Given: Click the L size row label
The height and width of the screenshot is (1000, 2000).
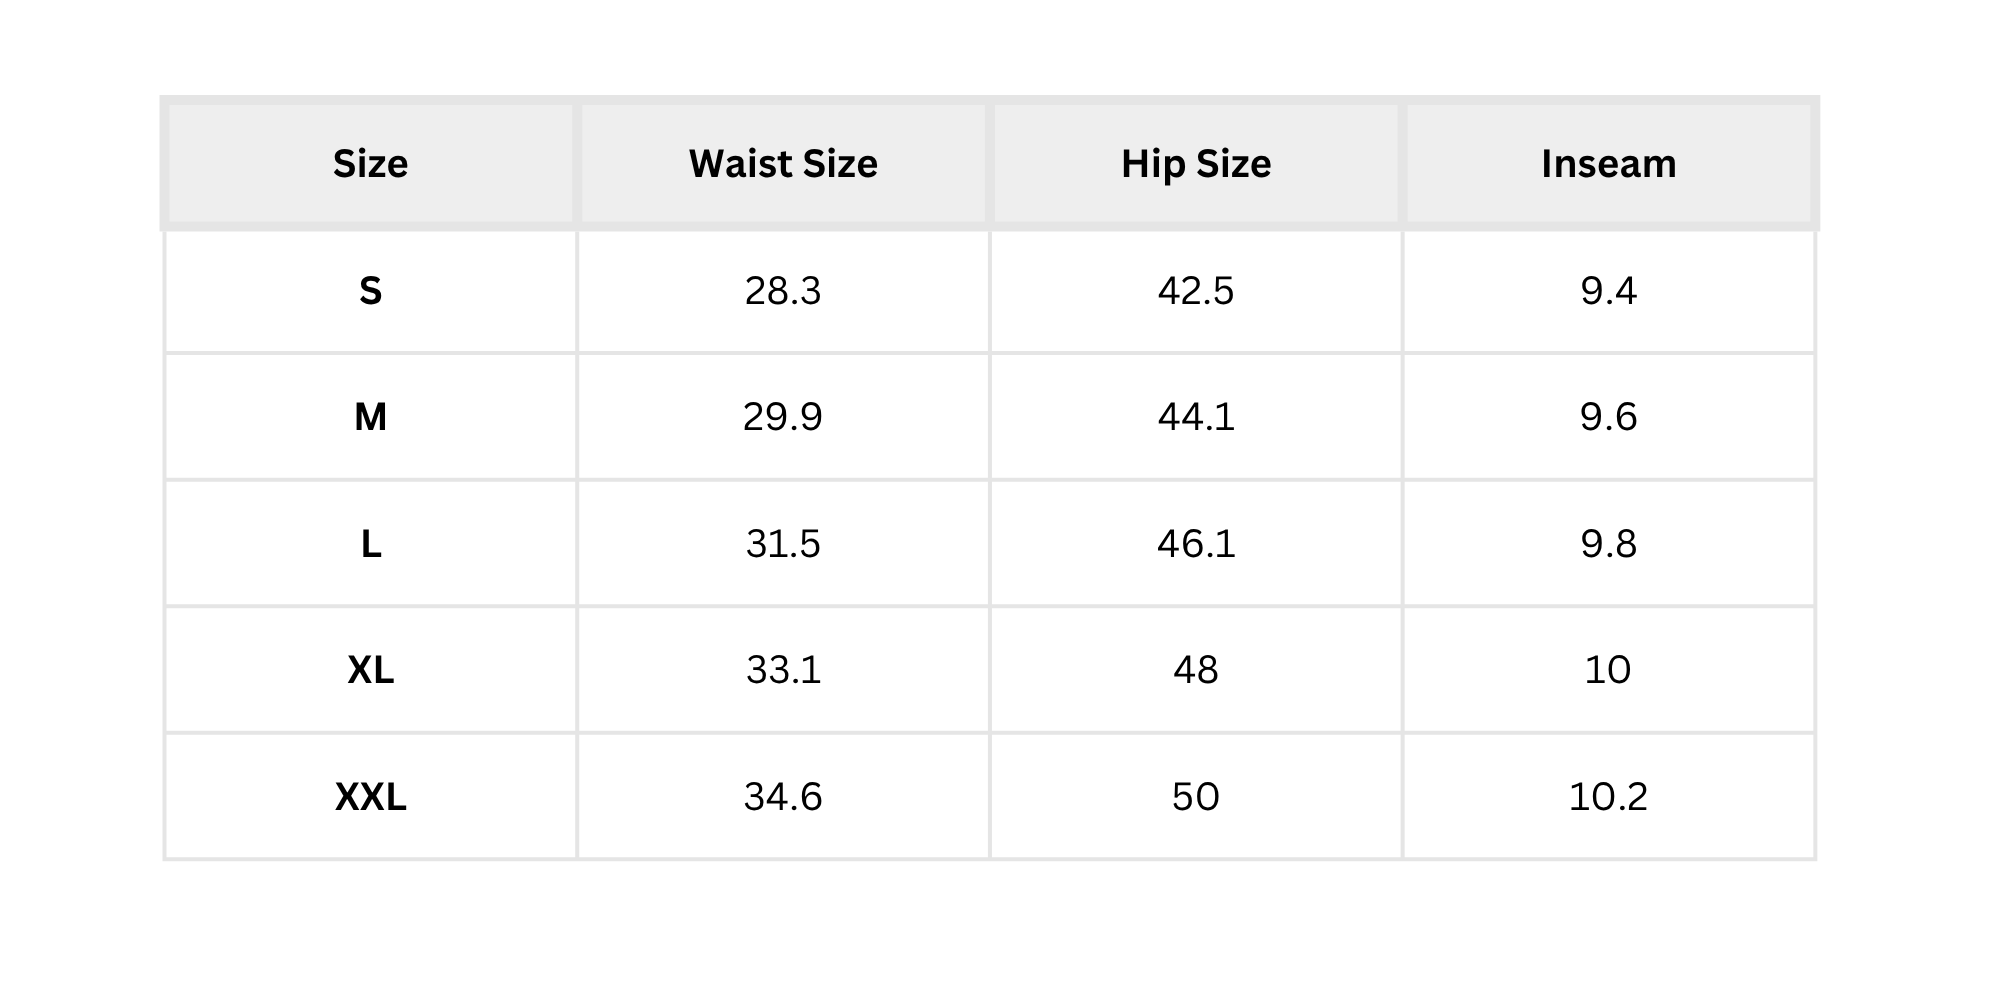Looking at the screenshot, I should tap(371, 544).
